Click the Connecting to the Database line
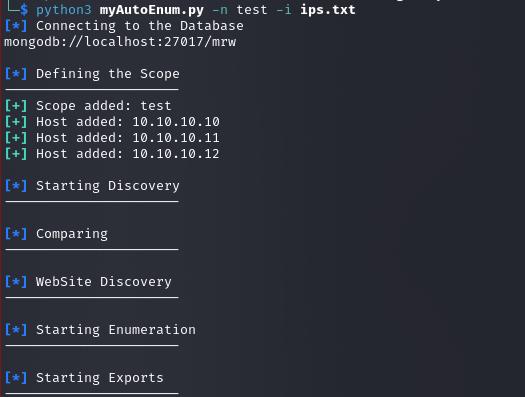 tap(124, 26)
